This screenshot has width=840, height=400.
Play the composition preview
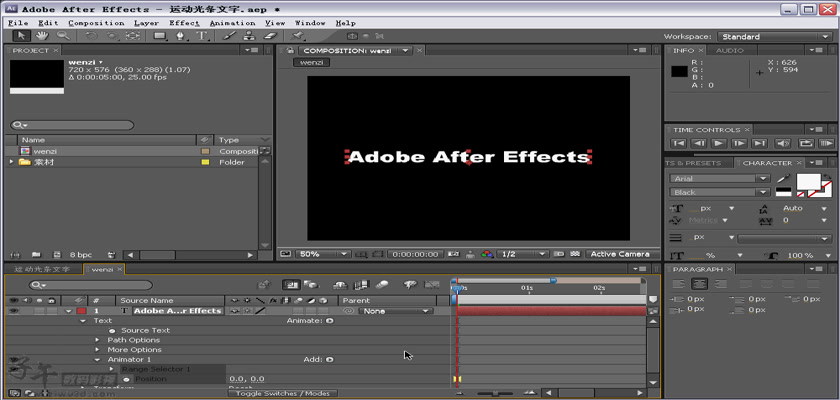[718, 143]
